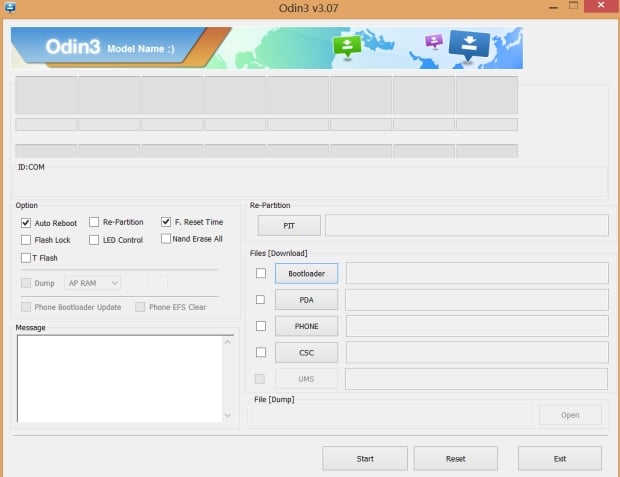
Task: Click the Phone Bootloader Update checkbox
Action: (26, 307)
